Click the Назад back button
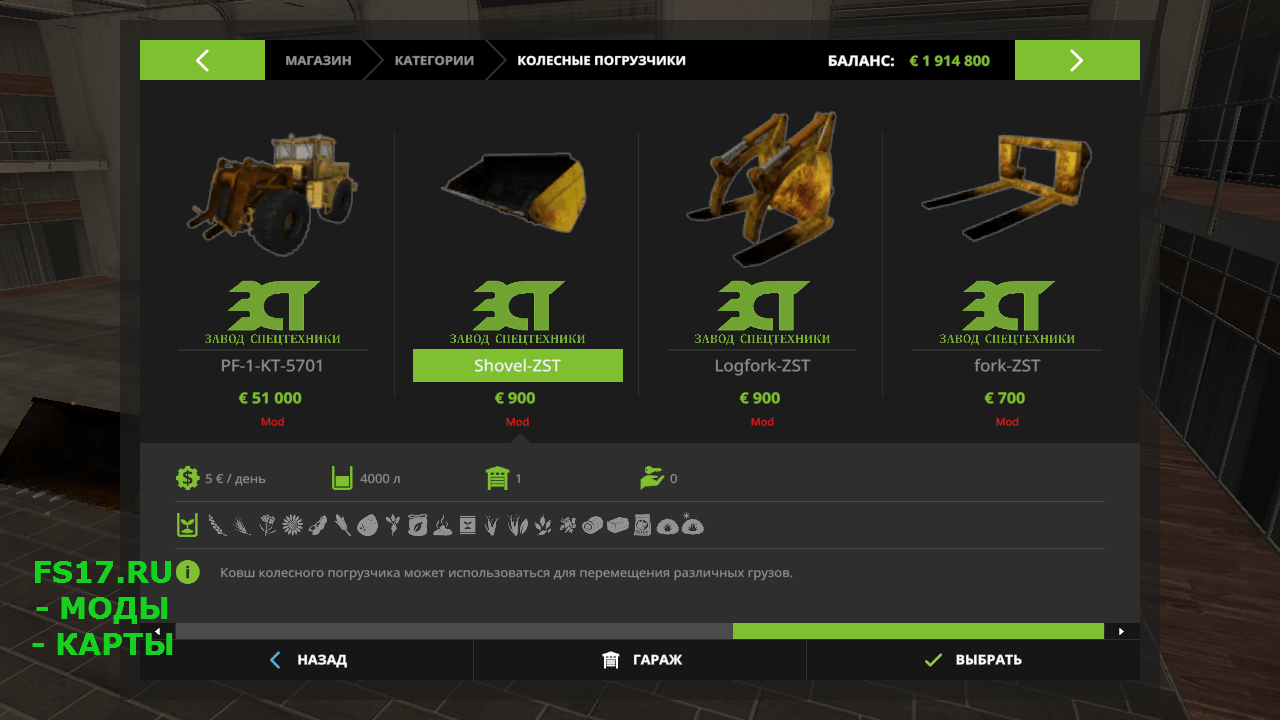 coord(307,660)
